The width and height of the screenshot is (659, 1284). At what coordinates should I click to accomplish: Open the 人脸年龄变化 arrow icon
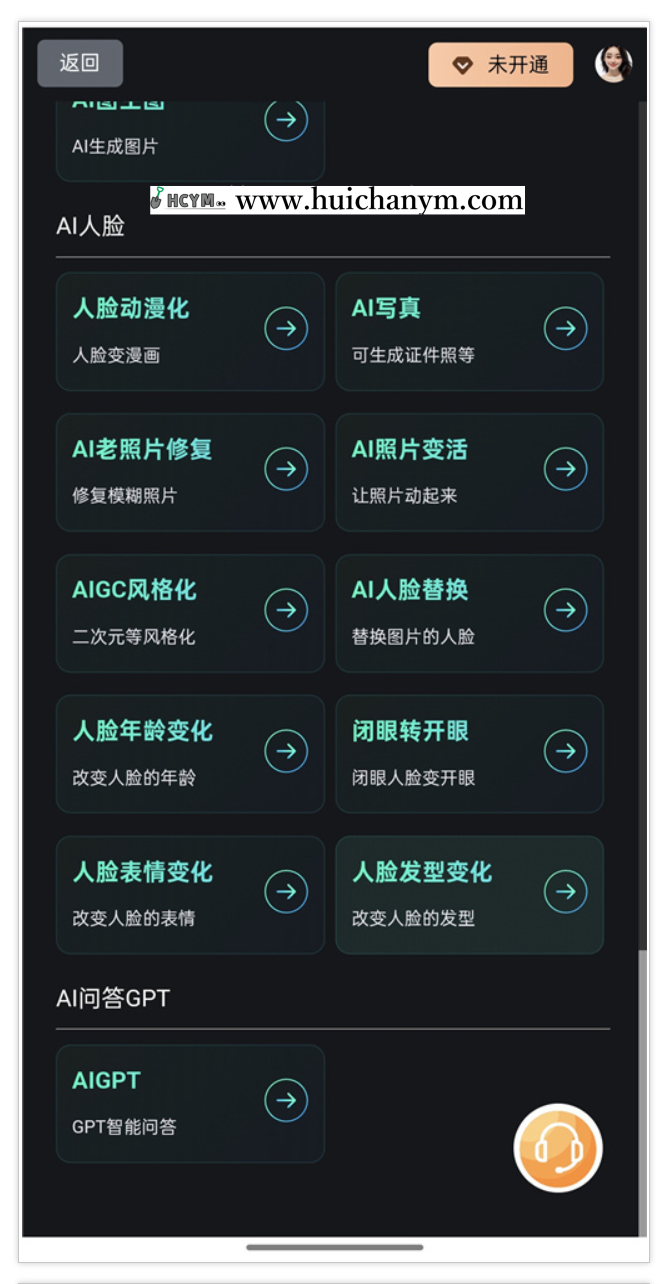point(286,750)
